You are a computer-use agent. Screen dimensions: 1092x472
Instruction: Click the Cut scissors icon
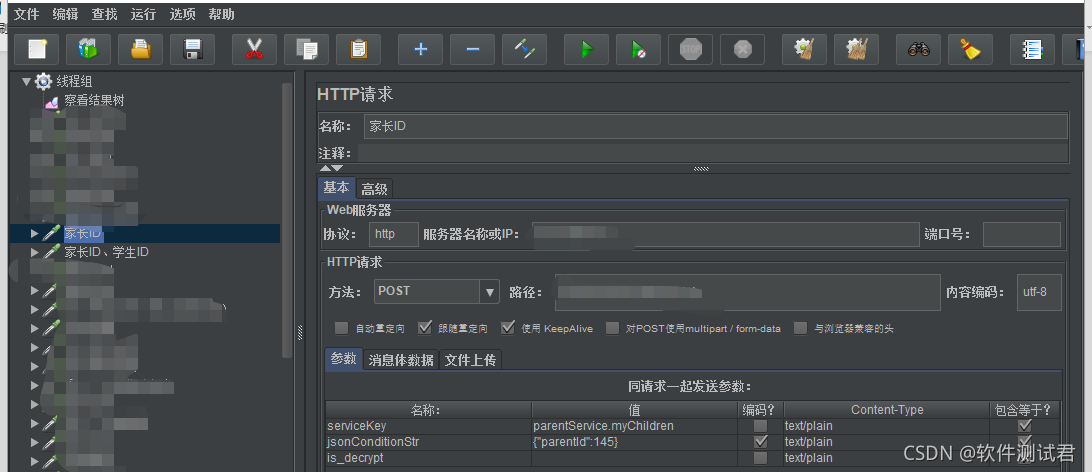(x=254, y=49)
